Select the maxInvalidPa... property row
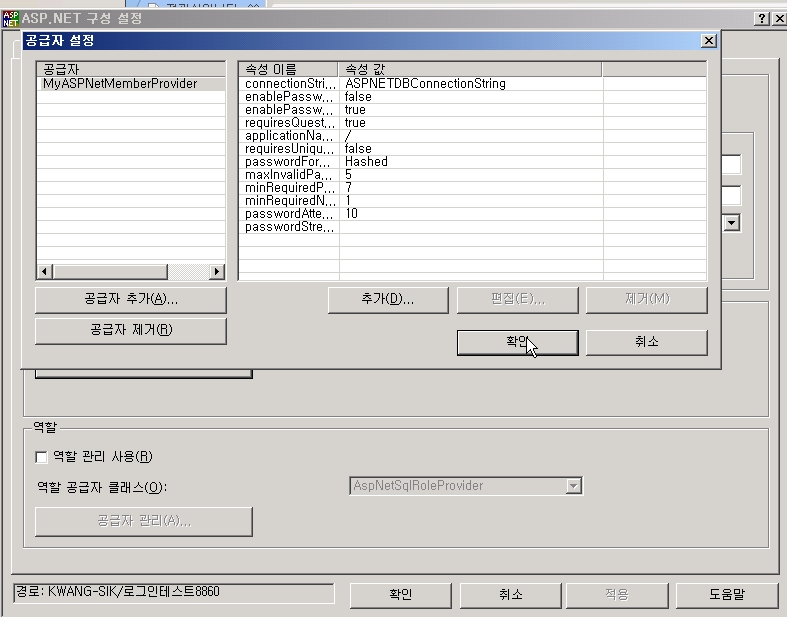The width and height of the screenshot is (787, 617). pyautogui.click(x=472, y=175)
